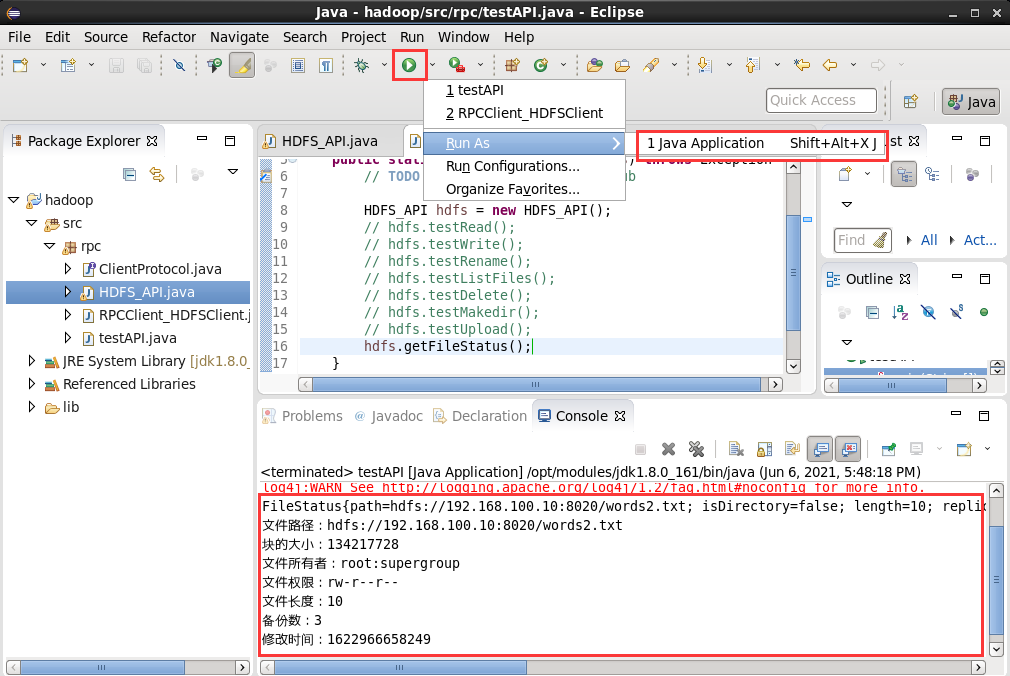Click Open Console icon

pos(964,449)
